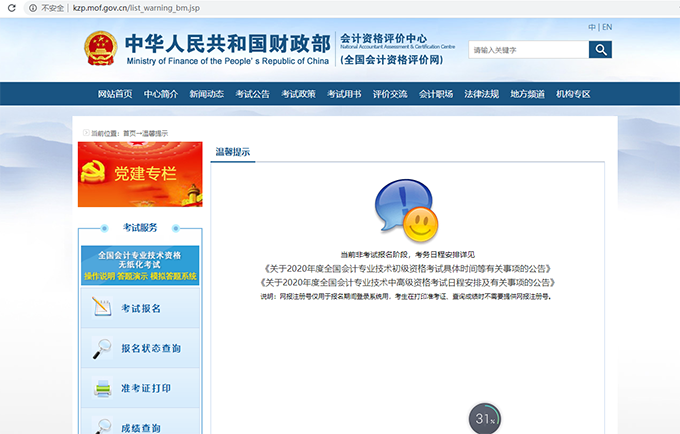Click the 成绩查询 magnifier icon
This screenshot has height=434, width=680.
point(102,425)
